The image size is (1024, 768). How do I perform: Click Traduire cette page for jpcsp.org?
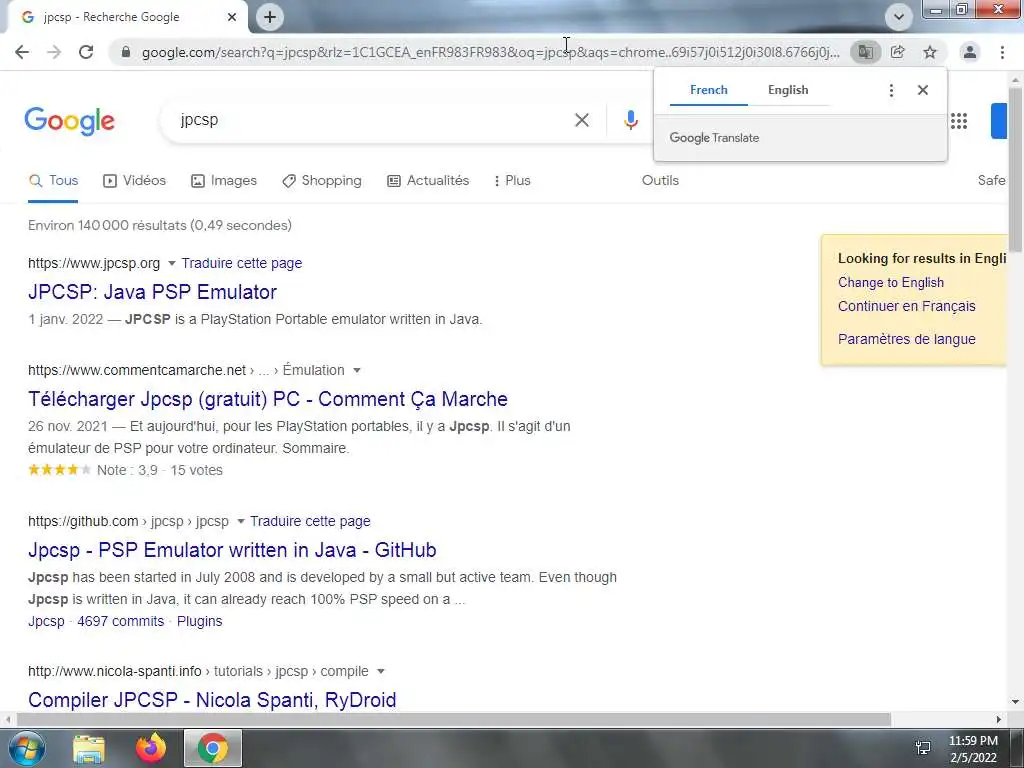(x=242, y=263)
